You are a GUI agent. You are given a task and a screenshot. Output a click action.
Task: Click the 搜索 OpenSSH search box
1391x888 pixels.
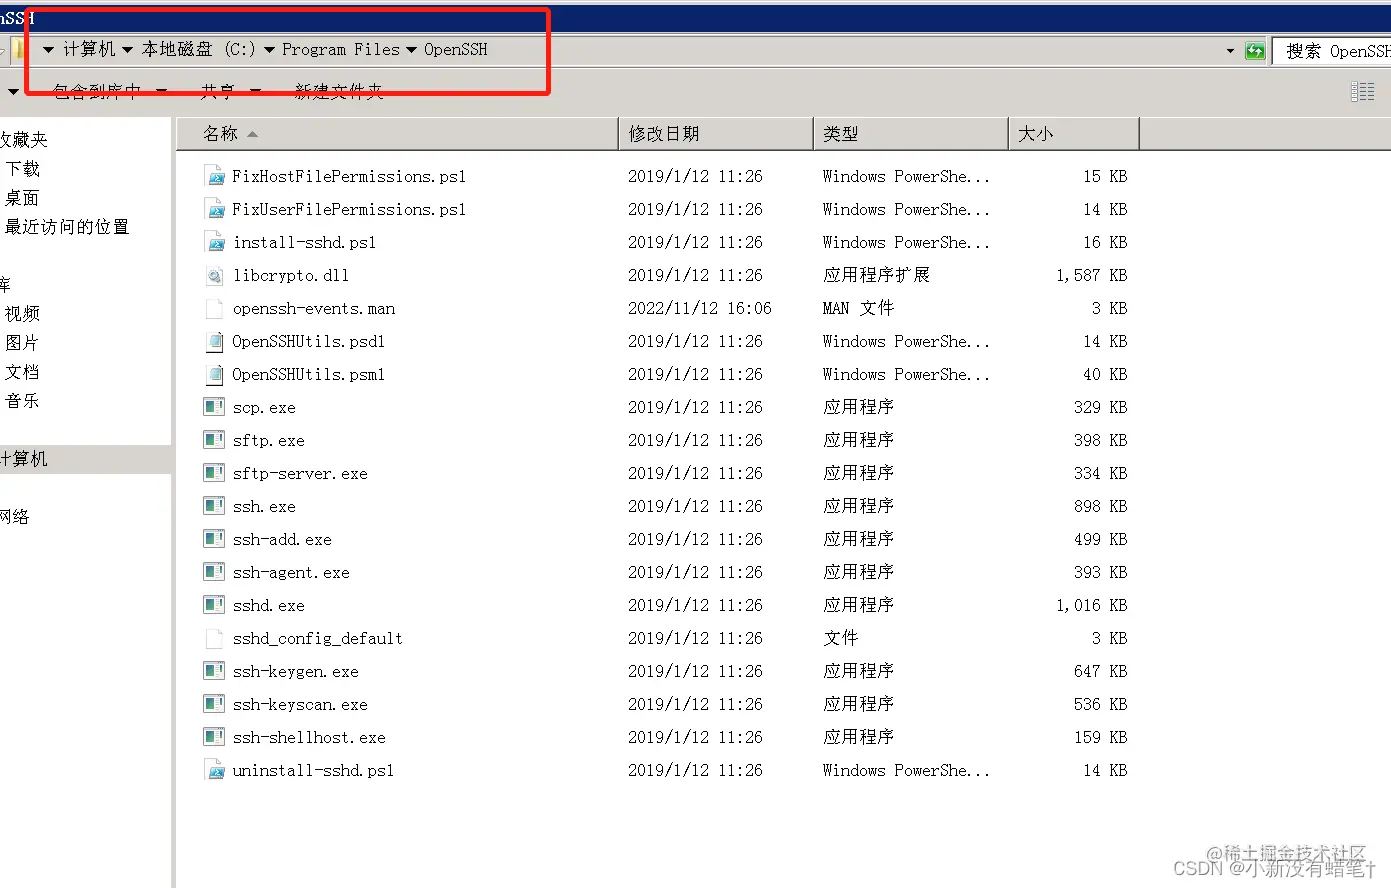pyautogui.click(x=1332, y=51)
